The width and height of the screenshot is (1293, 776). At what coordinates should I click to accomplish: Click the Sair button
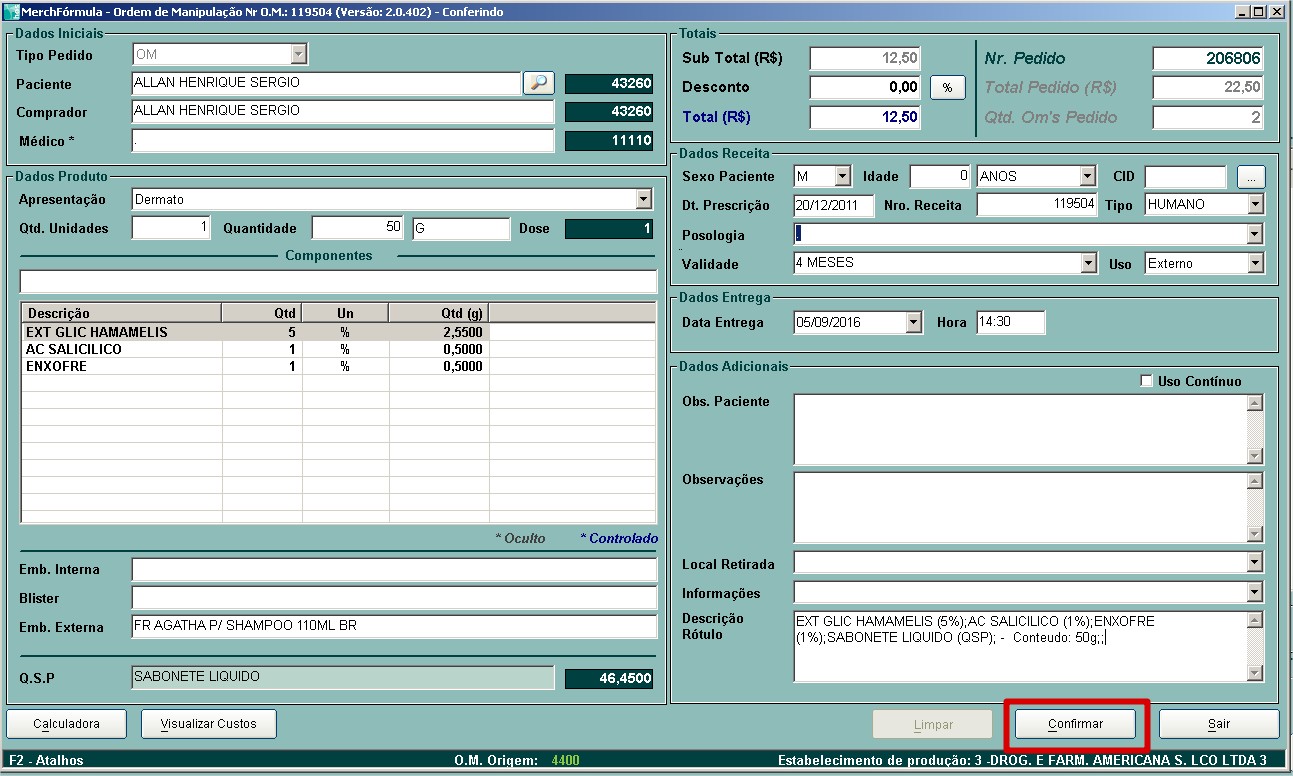[1218, 724]
